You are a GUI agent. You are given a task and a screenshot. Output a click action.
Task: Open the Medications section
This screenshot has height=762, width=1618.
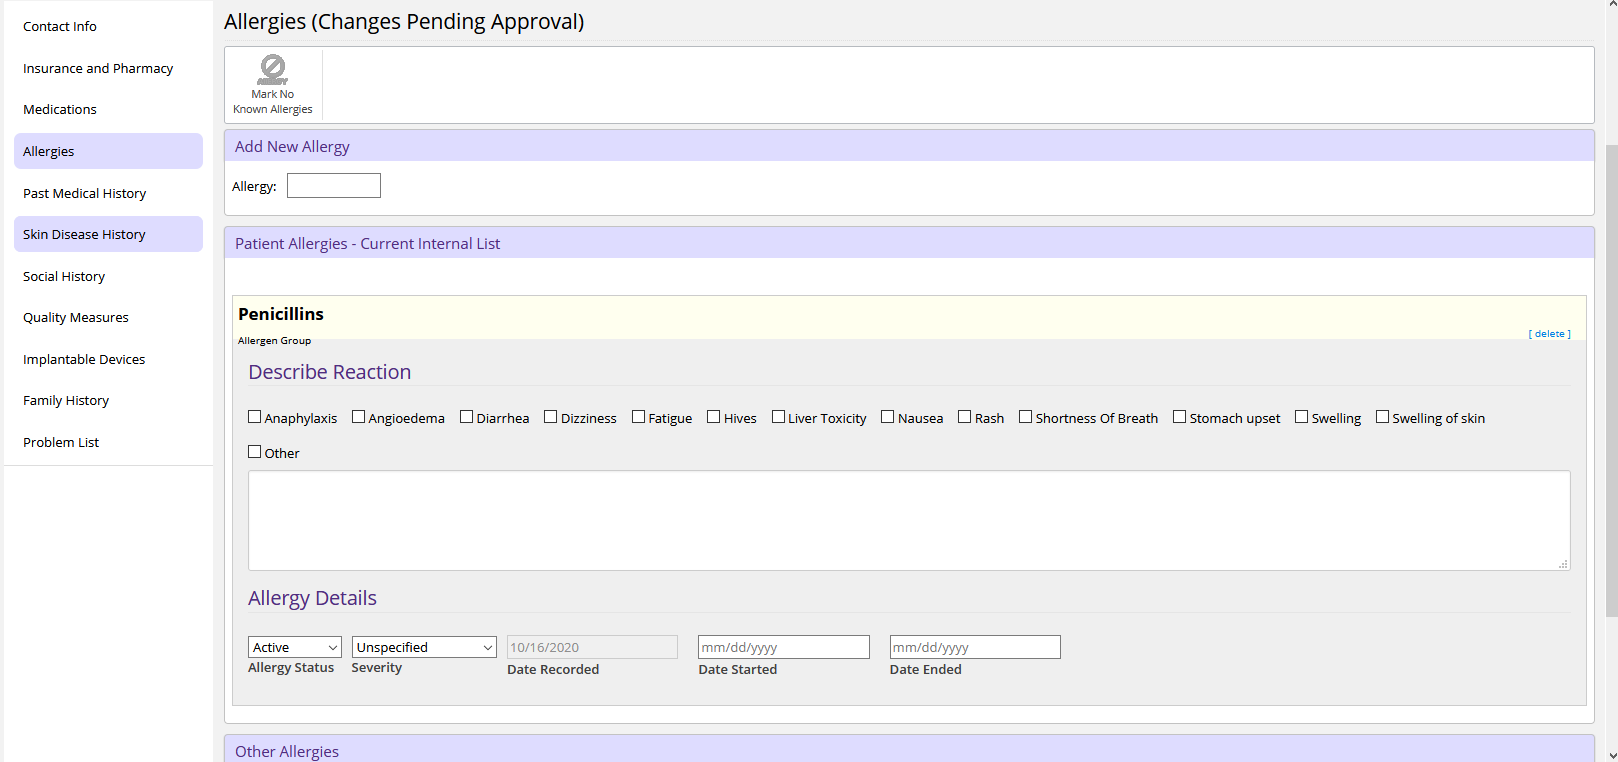coord(60,110)
